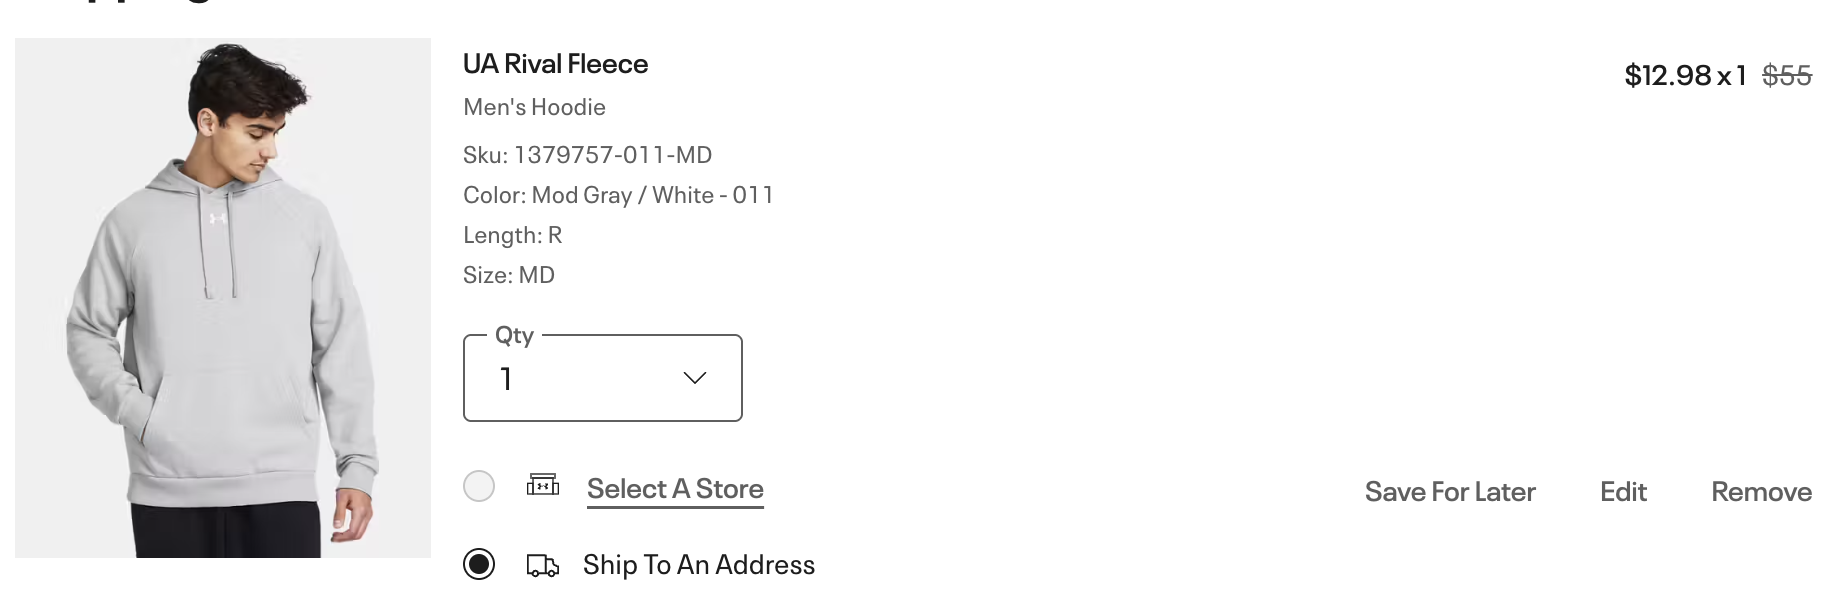
Task: Click "Edit" to modify the item
Action: click(1622, 491)
